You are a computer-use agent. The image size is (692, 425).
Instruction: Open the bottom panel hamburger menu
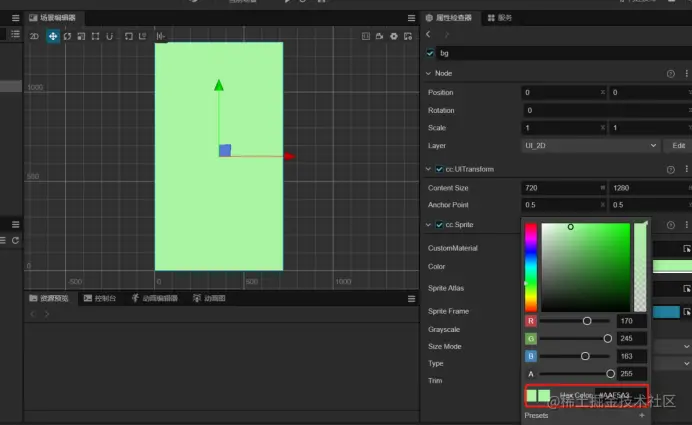[411, 299]
